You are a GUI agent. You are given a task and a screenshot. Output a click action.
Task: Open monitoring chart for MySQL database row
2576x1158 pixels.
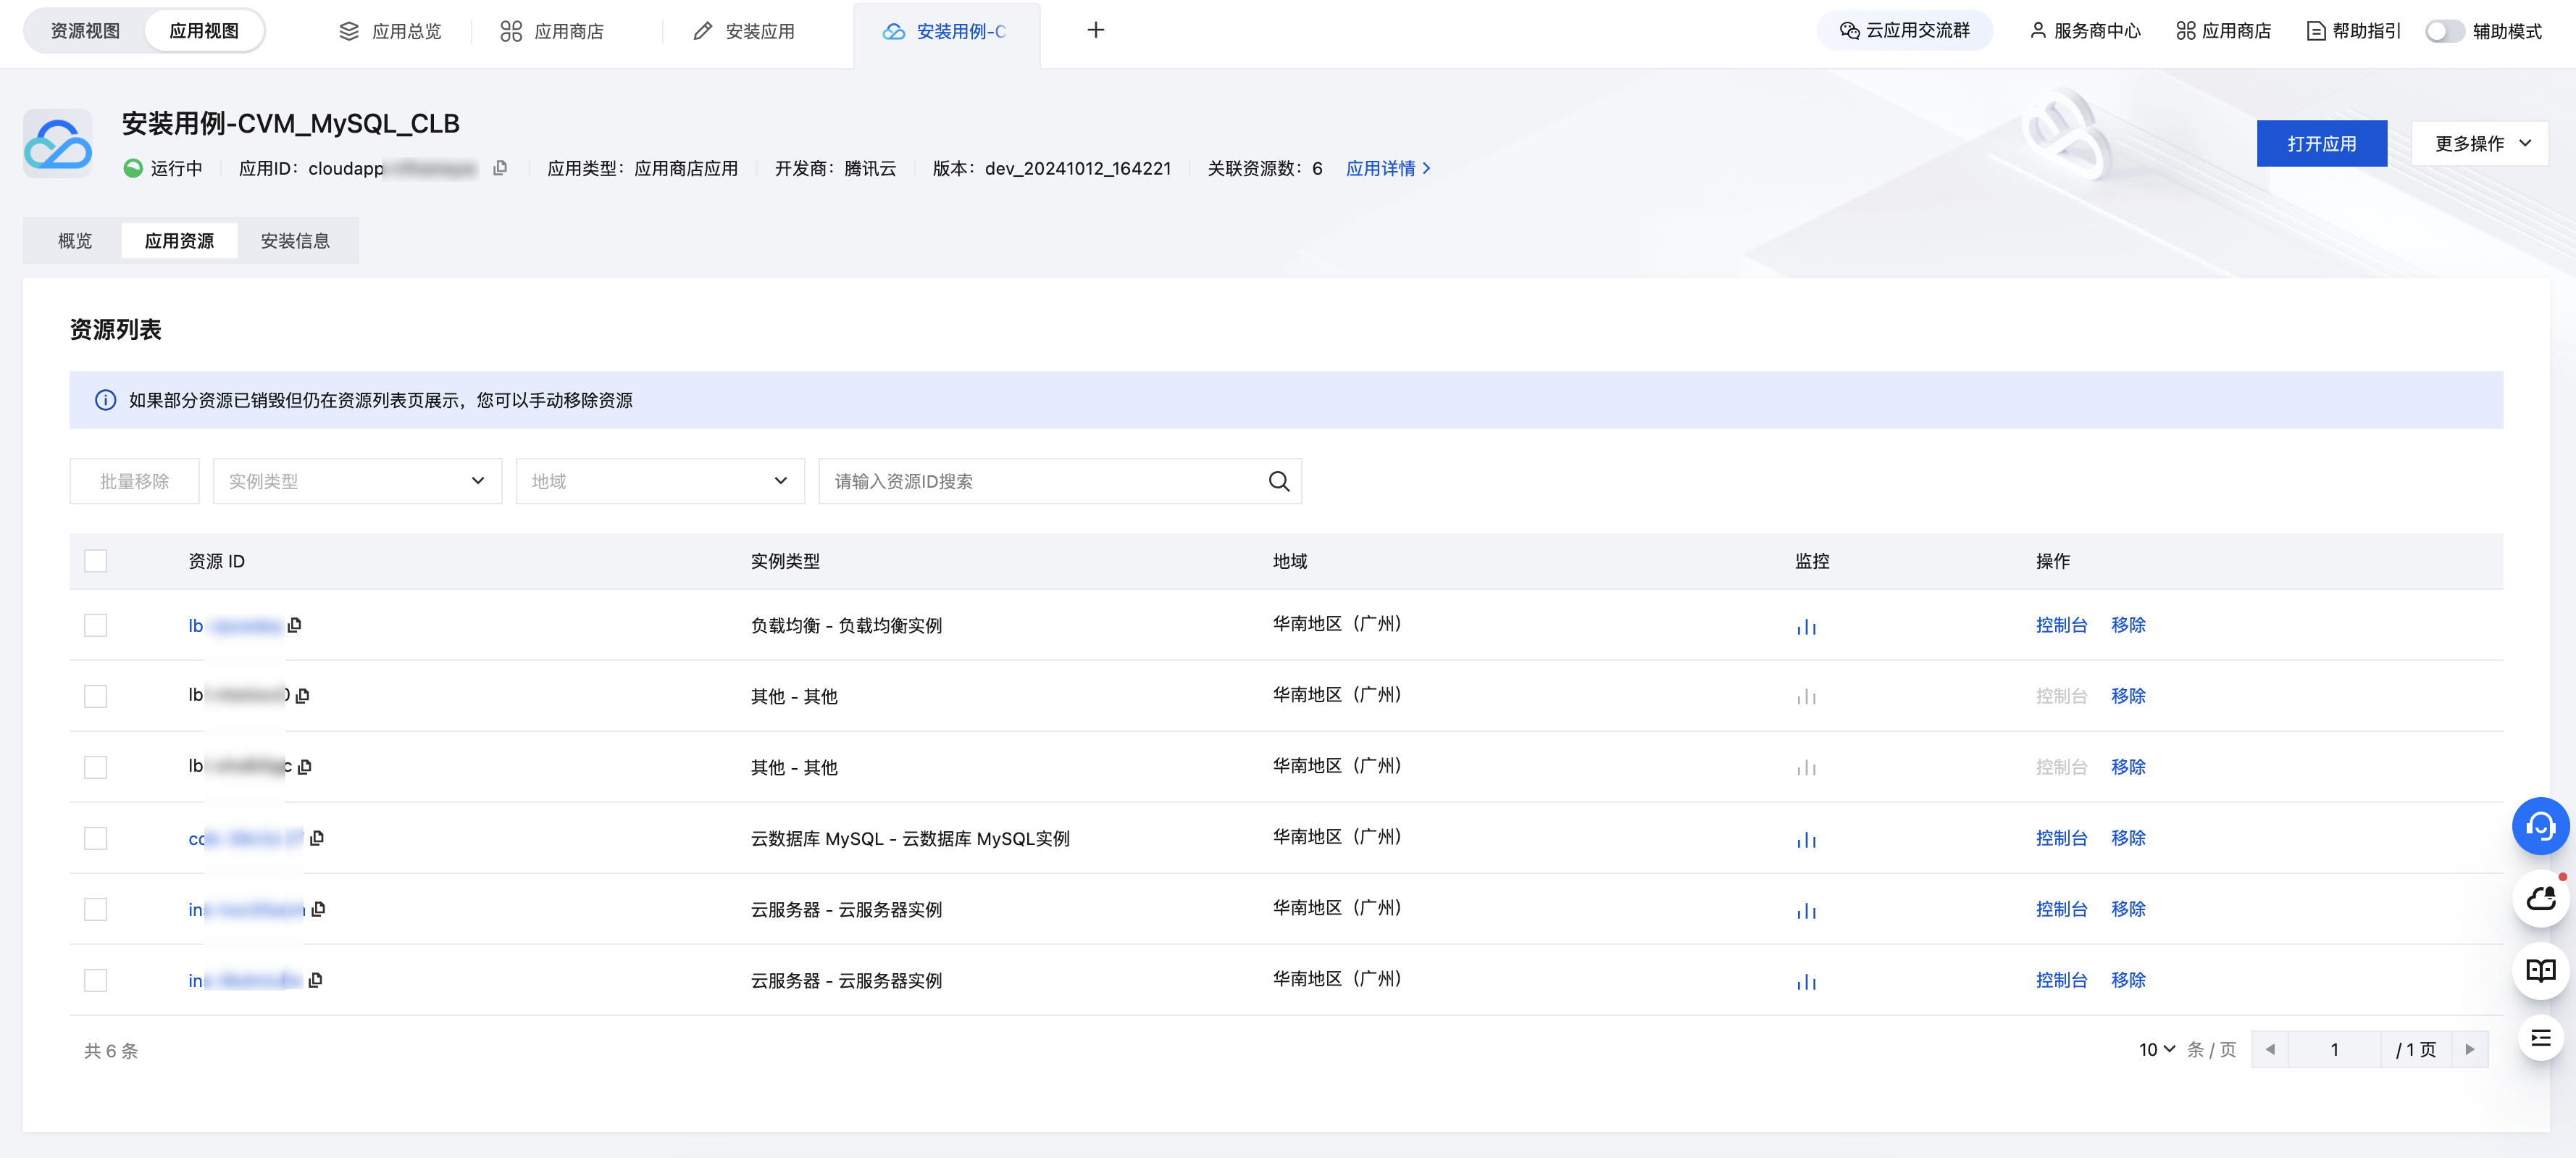click(x=1805, y=839)
